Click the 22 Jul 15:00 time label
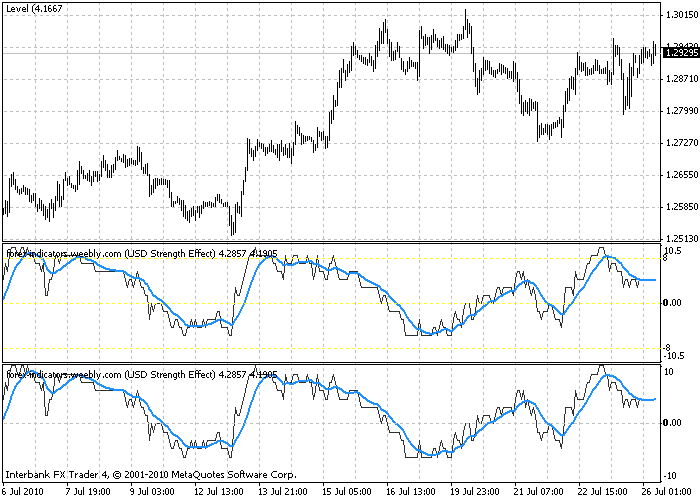The height and width of the screenshot is (500, 700). 603,492
